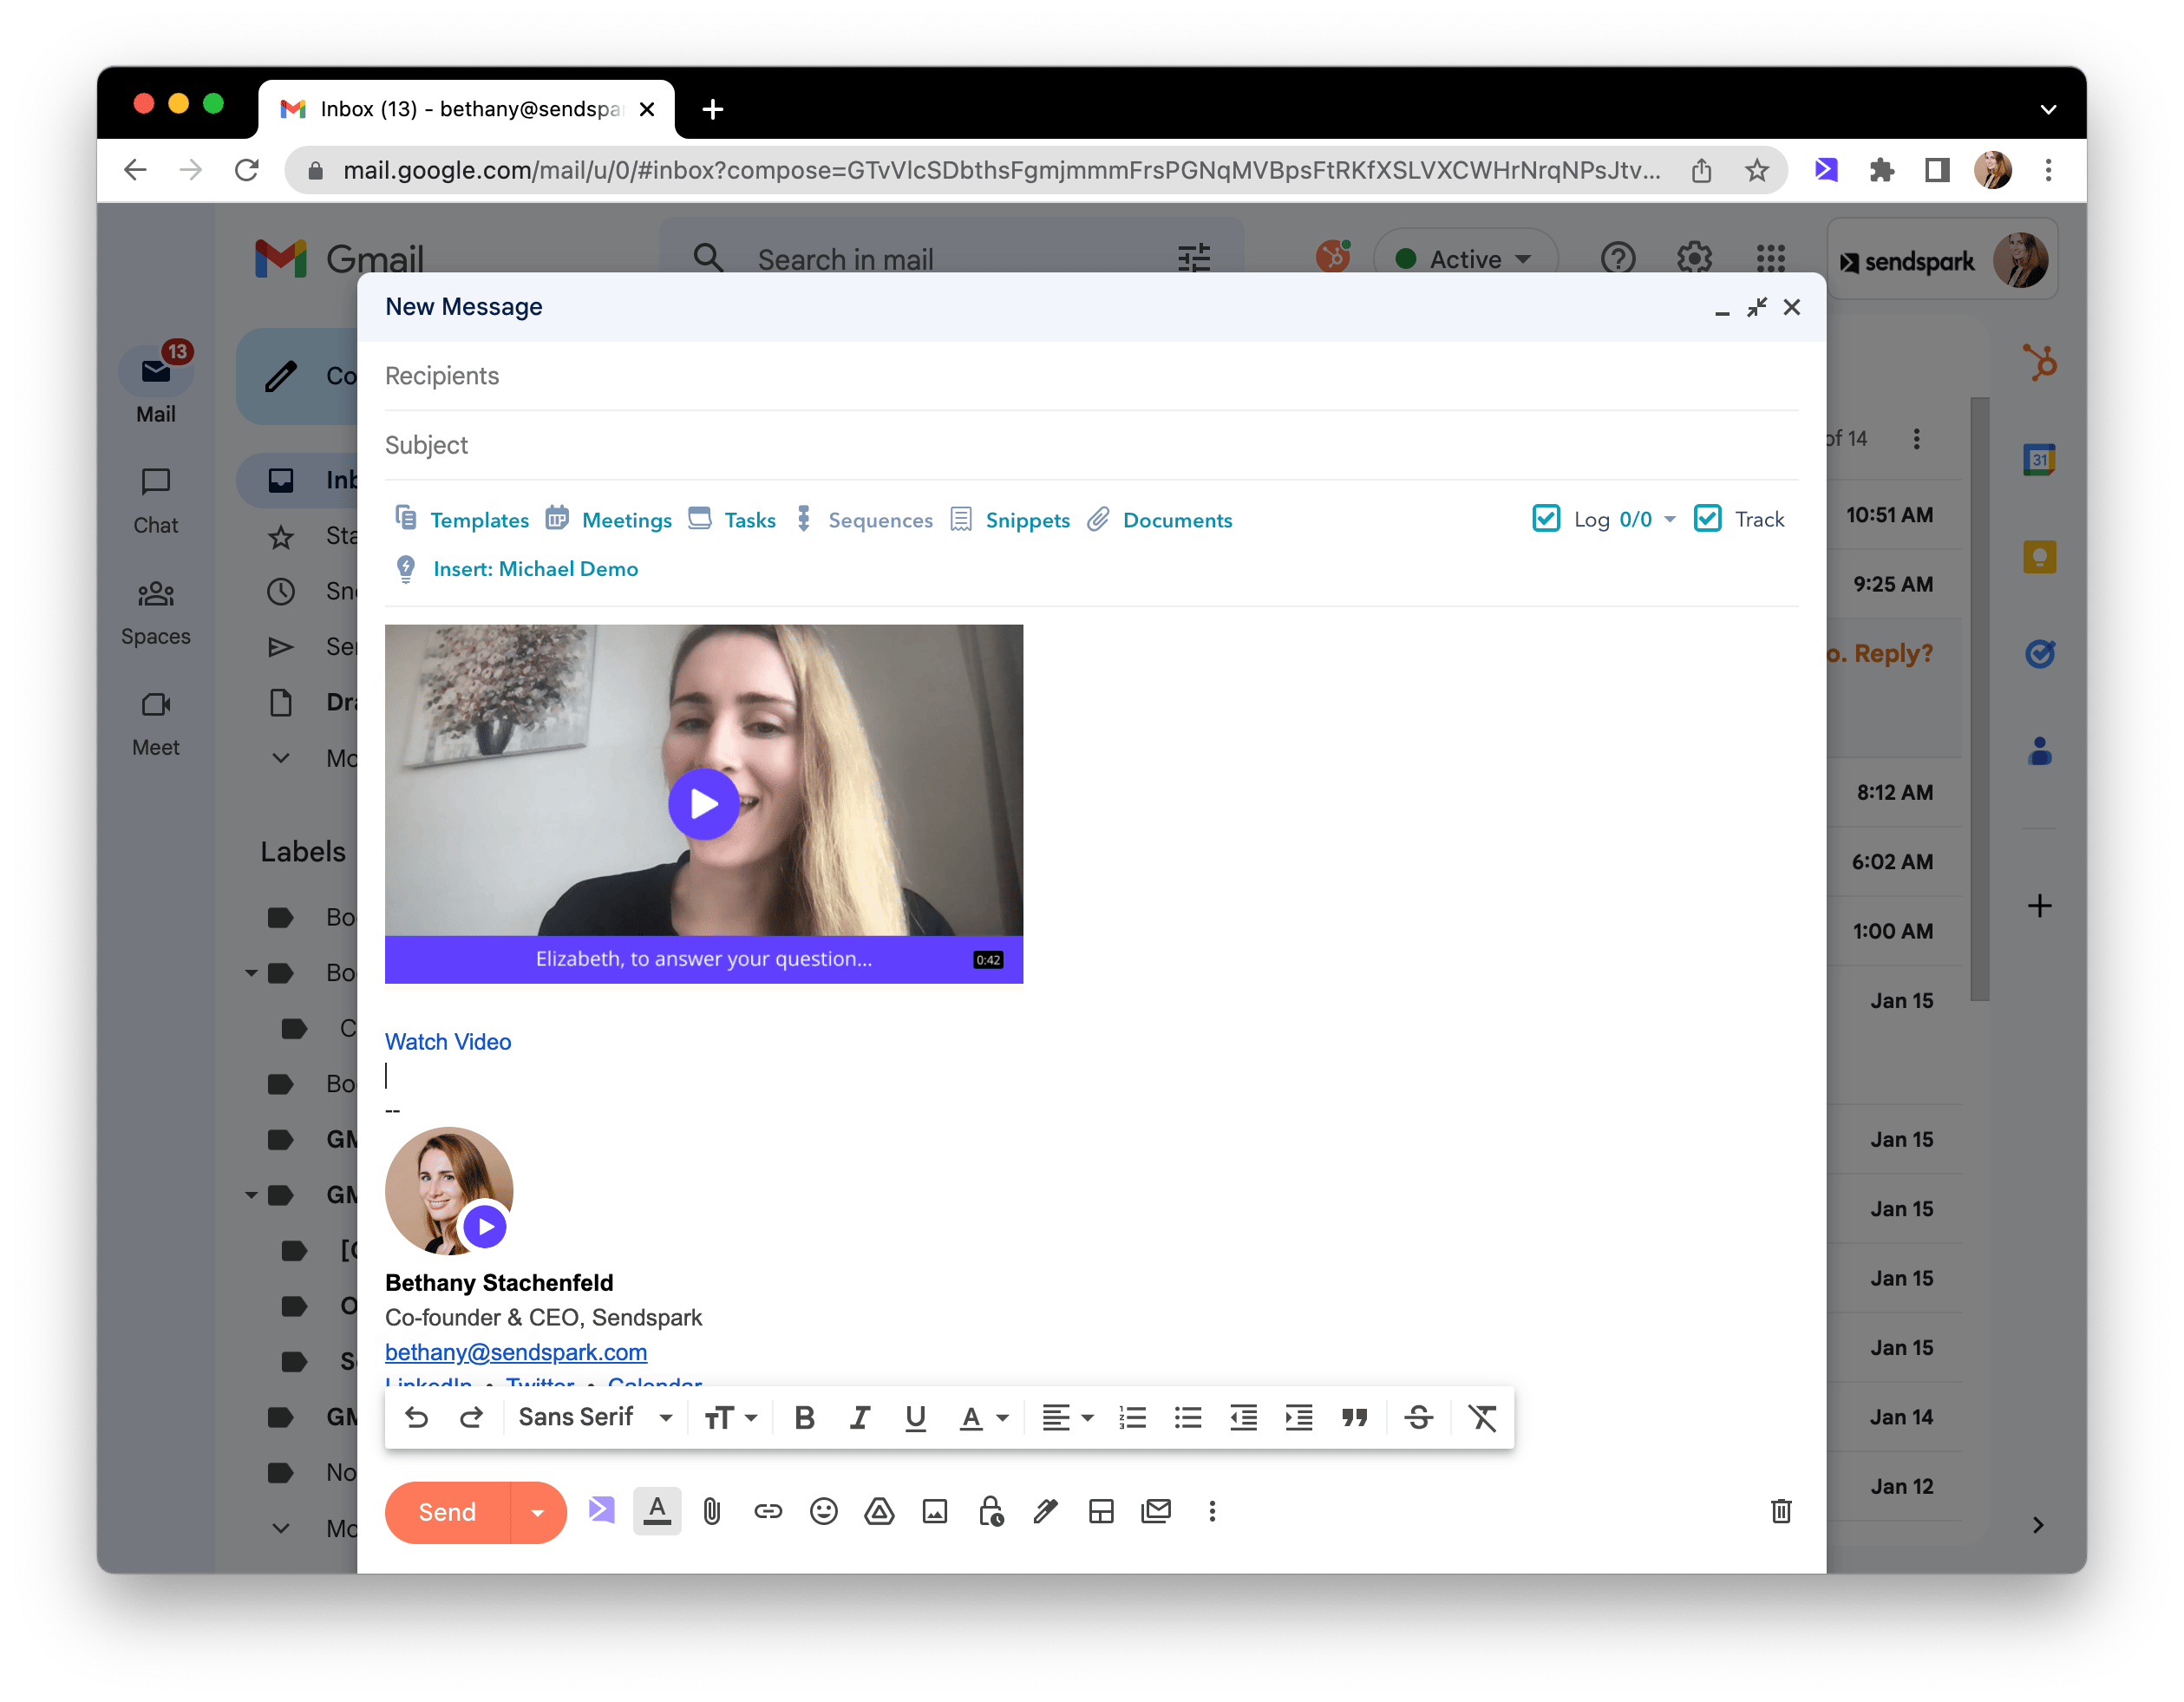2184x1702 pixels.
Task: Open text size dropdown
Action: pyautogui.click(x=730, y=1417)
